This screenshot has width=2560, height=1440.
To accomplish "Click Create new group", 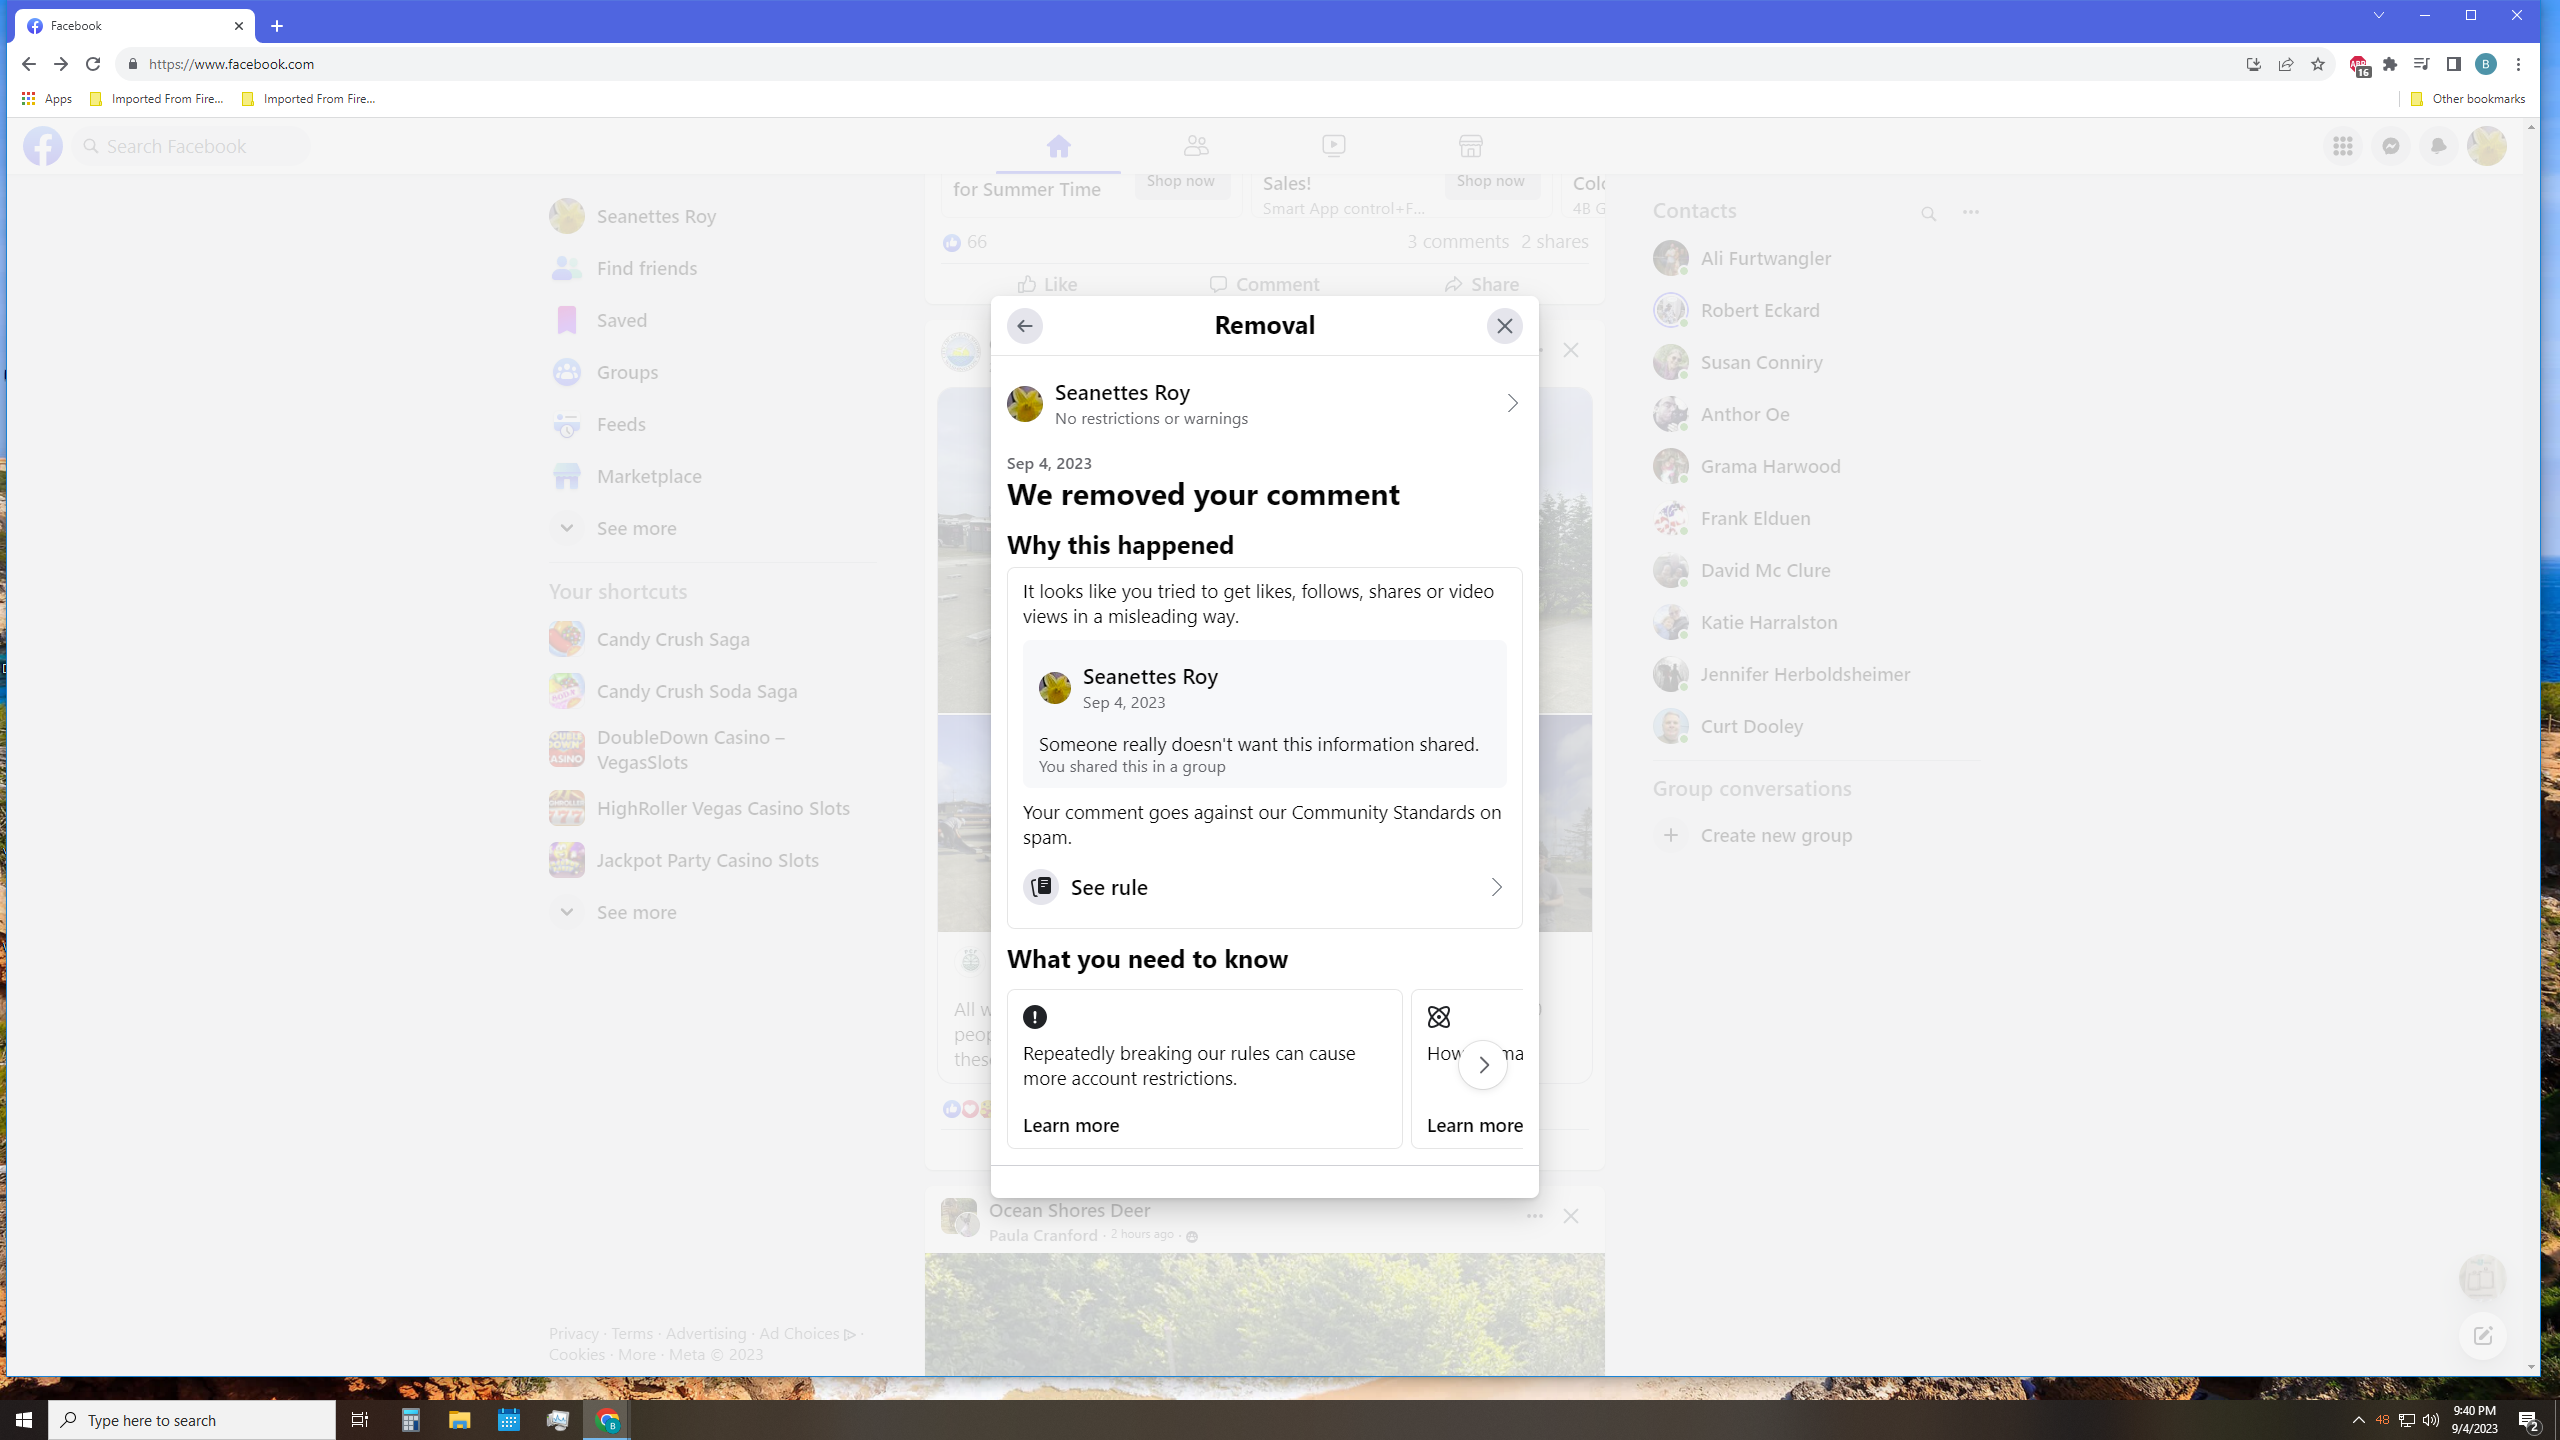I will [x=1816, y=835].
